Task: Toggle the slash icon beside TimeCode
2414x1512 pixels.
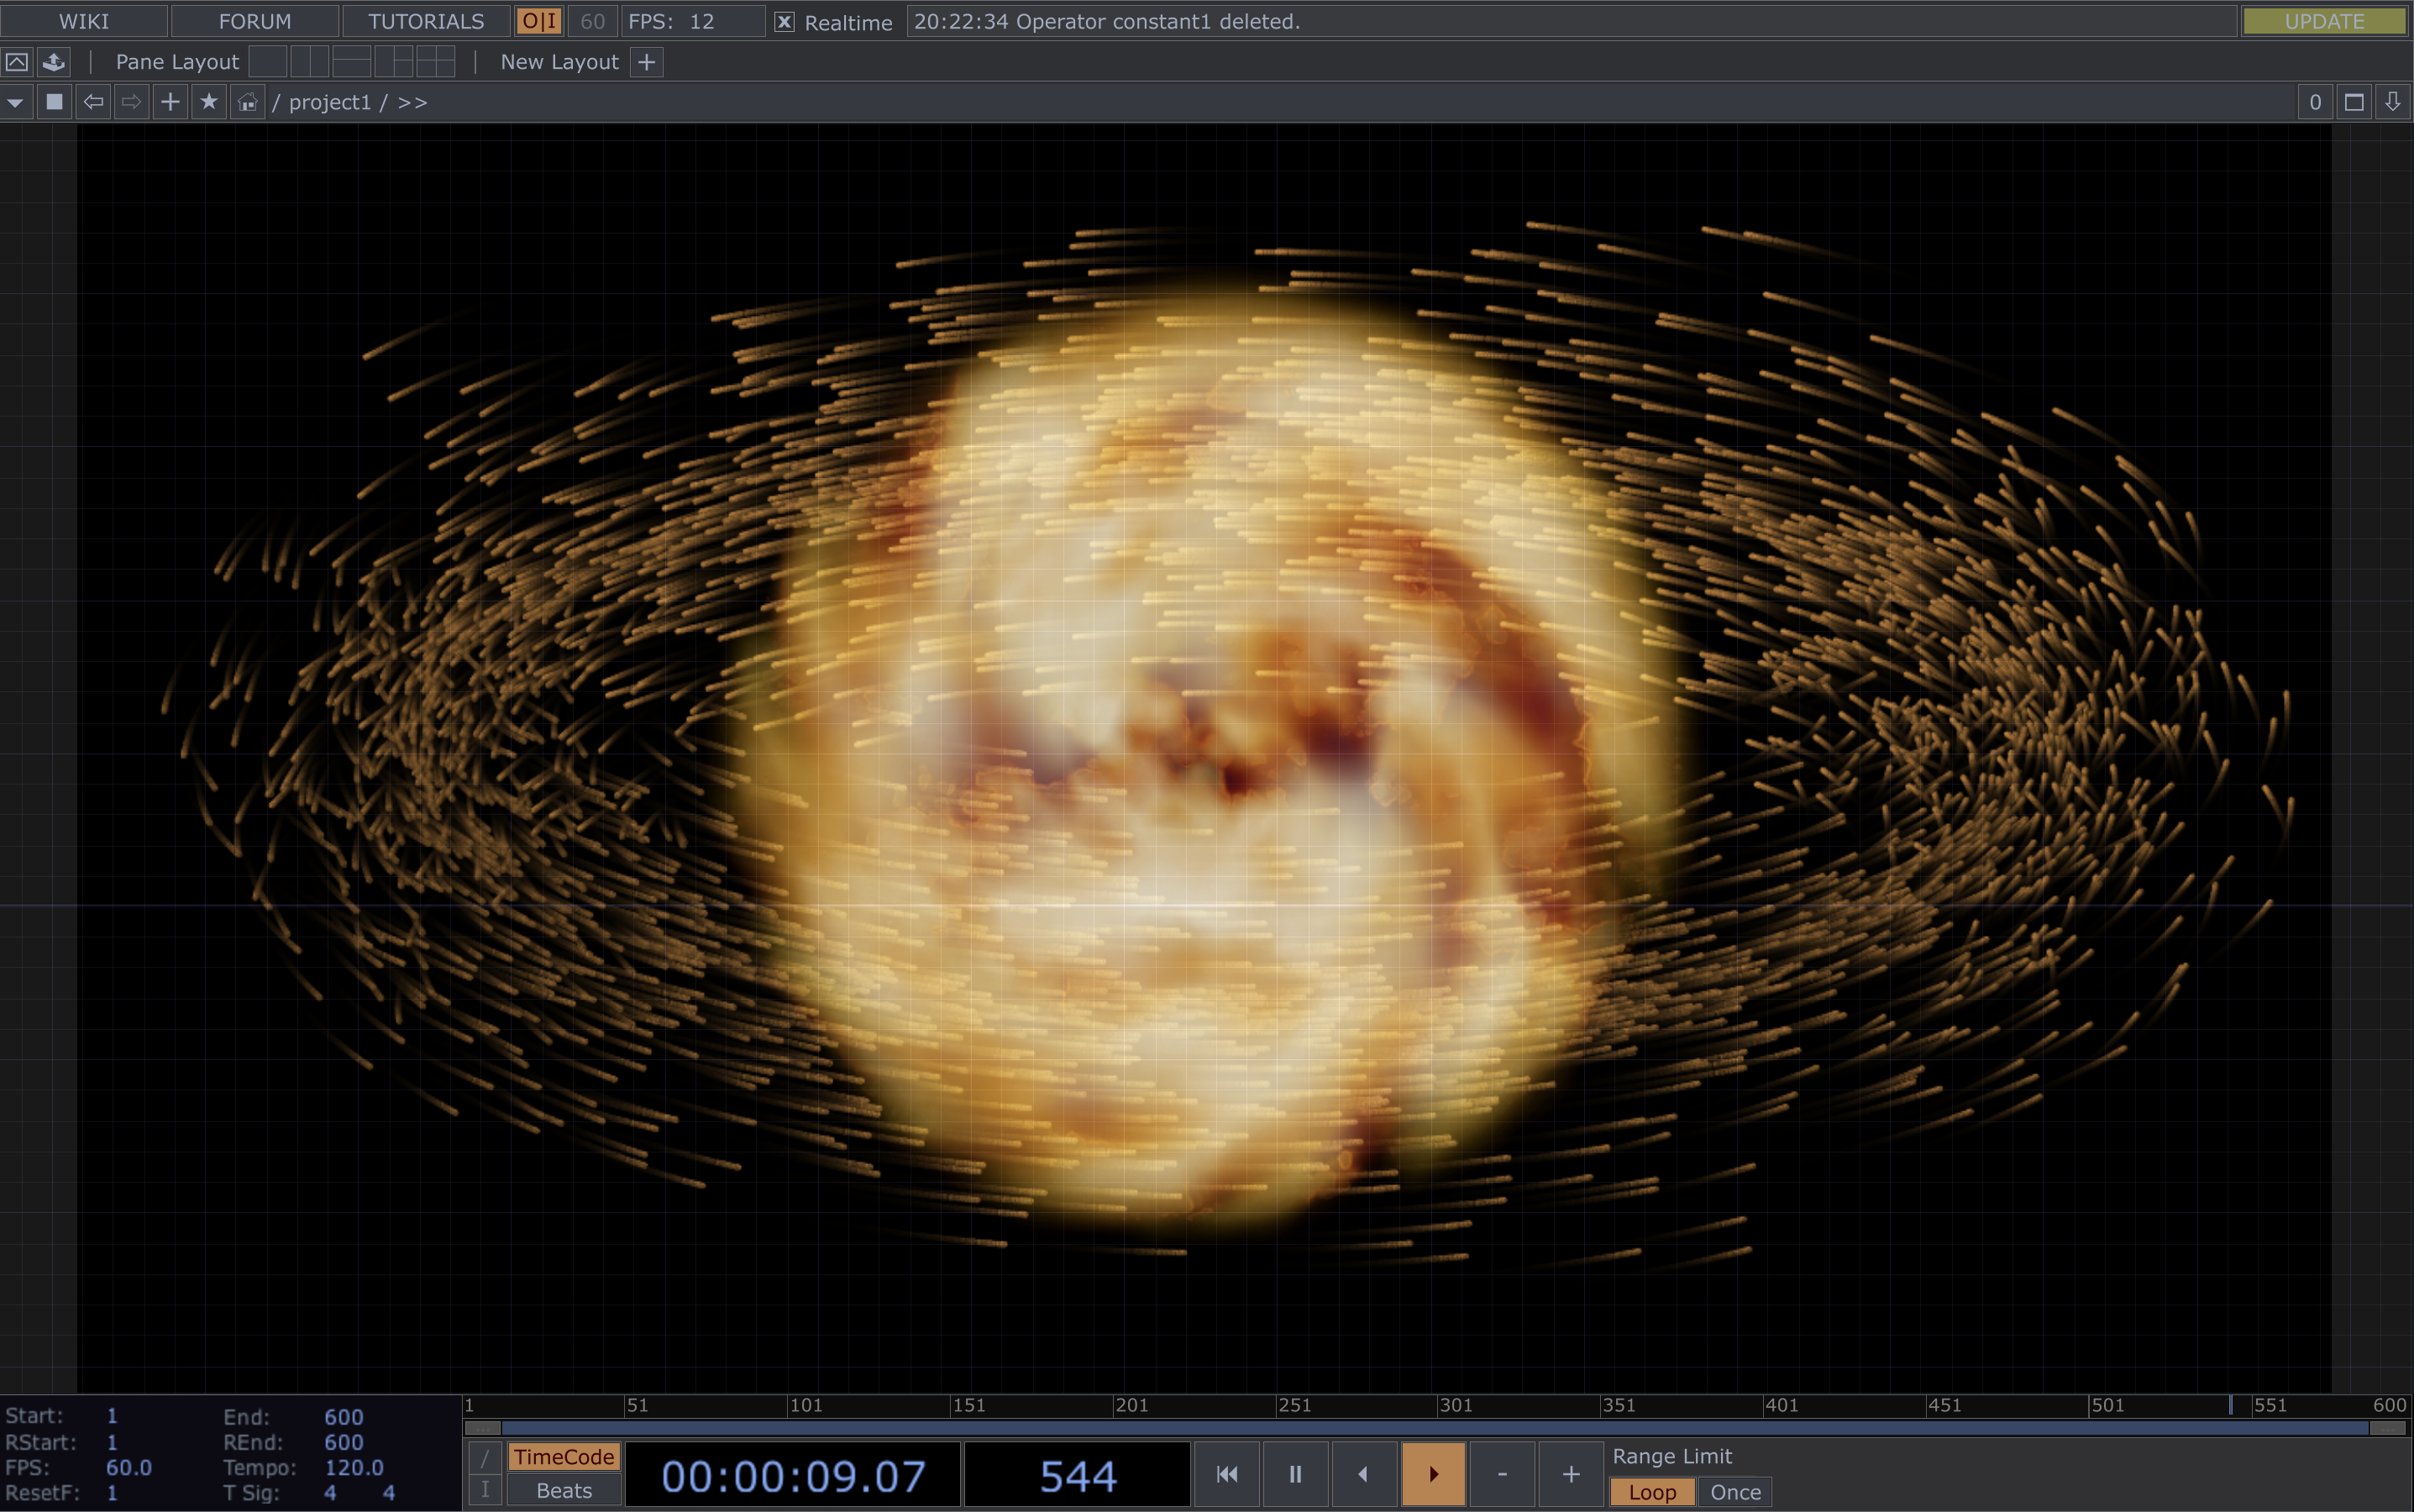Action: (485, 1457)
